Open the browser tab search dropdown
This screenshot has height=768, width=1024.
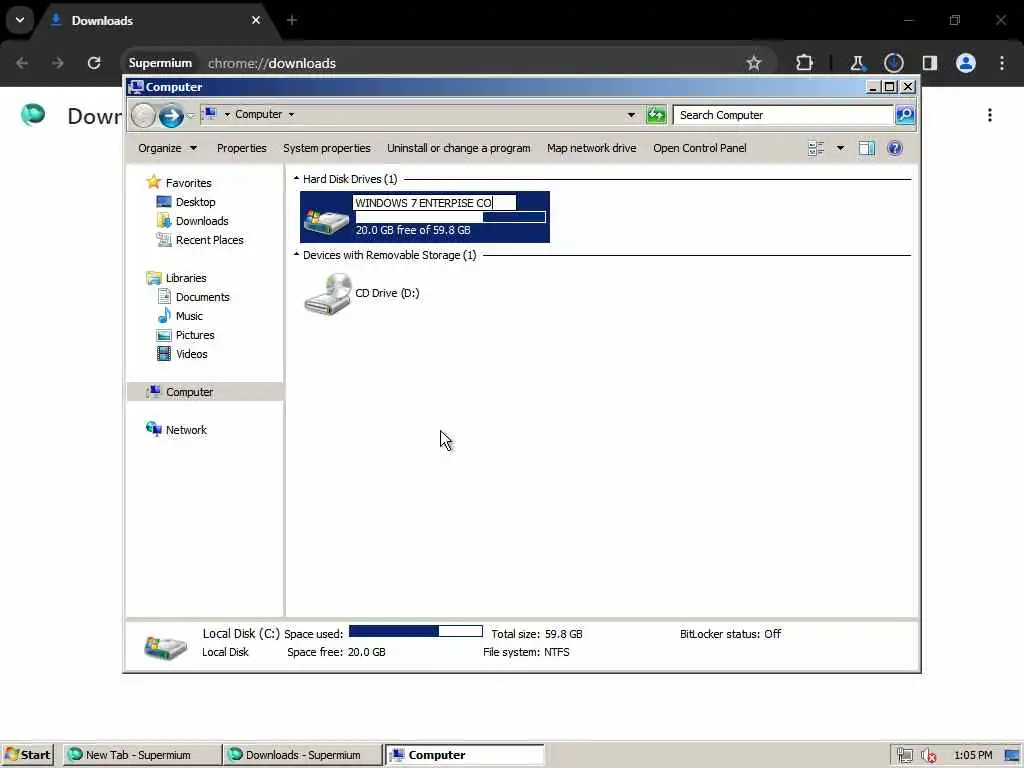[x=20, y=20]
